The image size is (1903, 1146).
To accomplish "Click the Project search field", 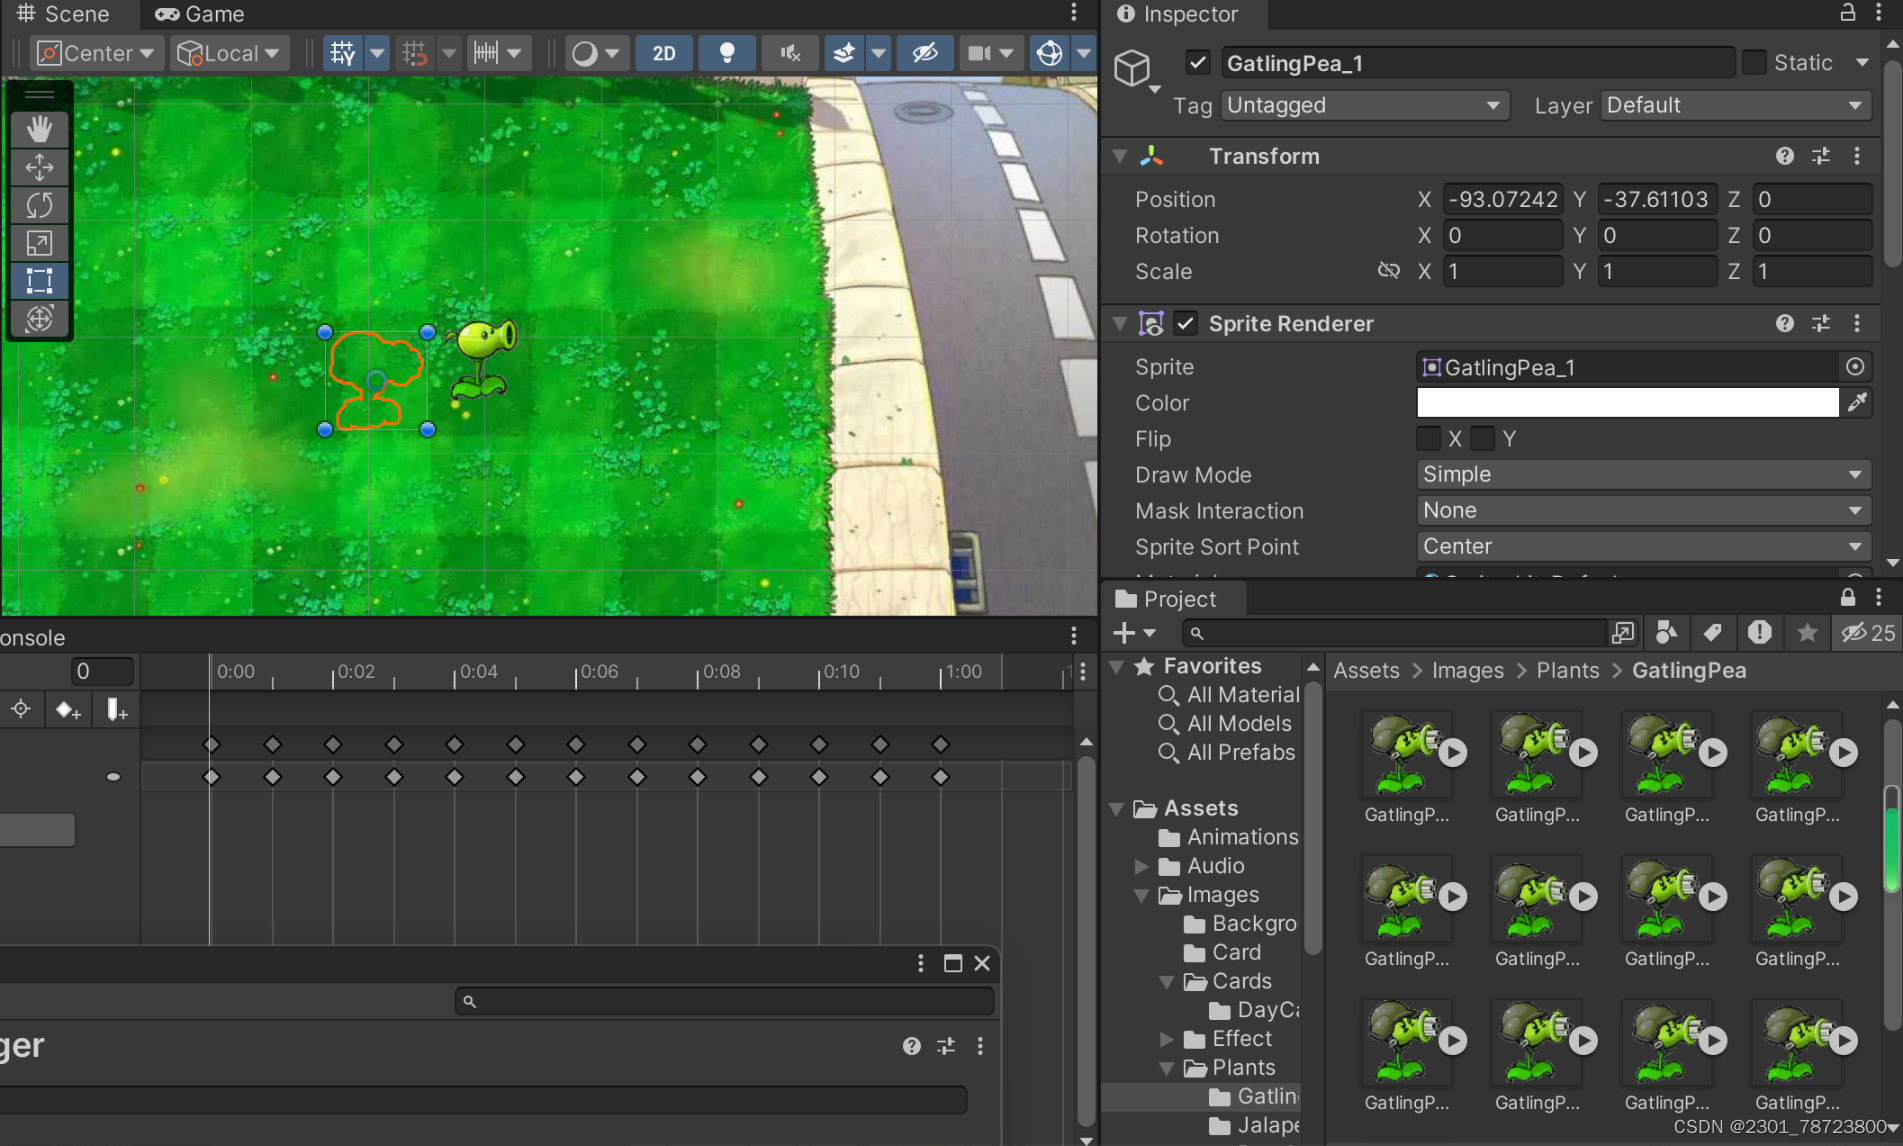I will 1395,633.
